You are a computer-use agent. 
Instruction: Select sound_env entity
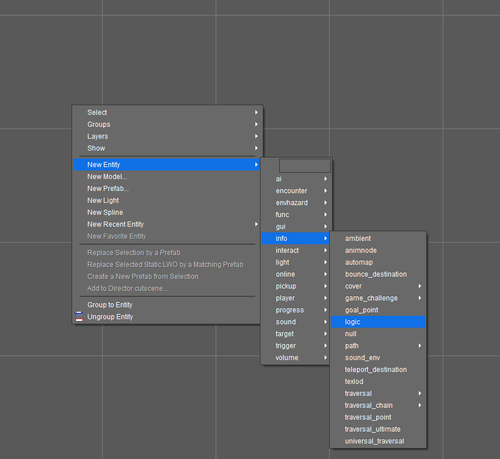coord(378,358)
